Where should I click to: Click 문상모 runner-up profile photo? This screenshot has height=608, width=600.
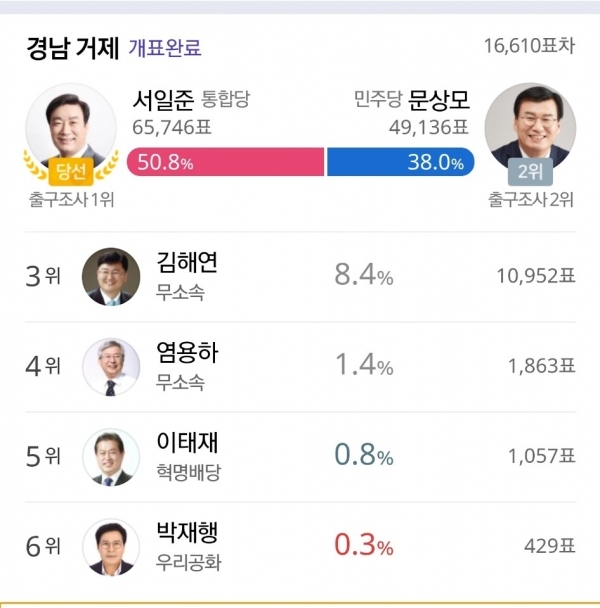tap(529, 125)
